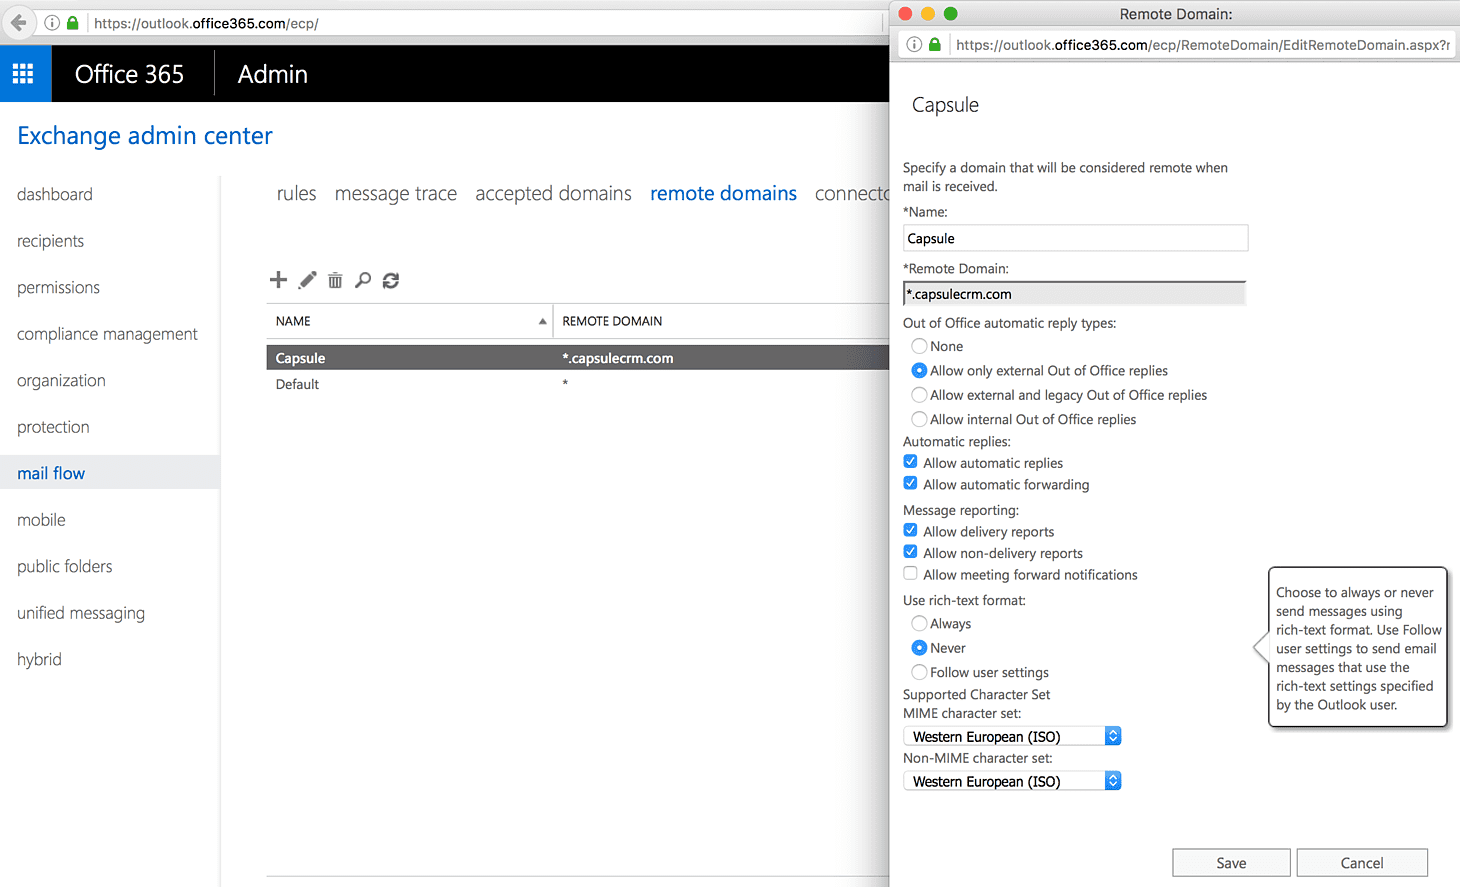Select Allow internal Out of Office replies
Viewport: 1460px width, 887px height.
[x=919, y=419]
